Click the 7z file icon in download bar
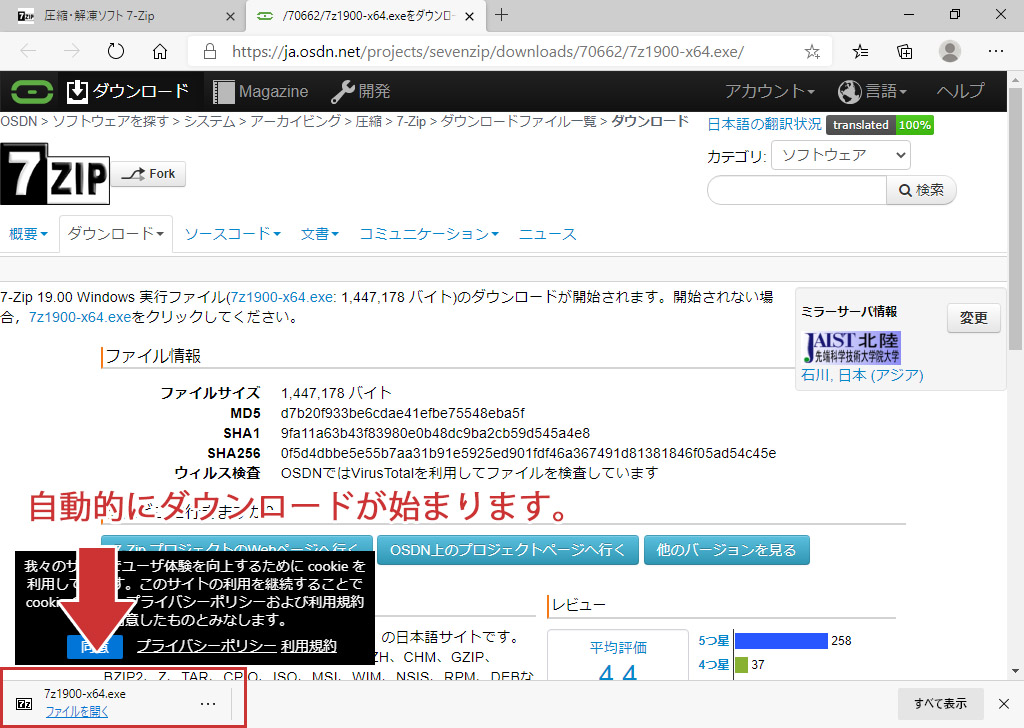This screenshot has height=728, width=1024. coord(24,703)
